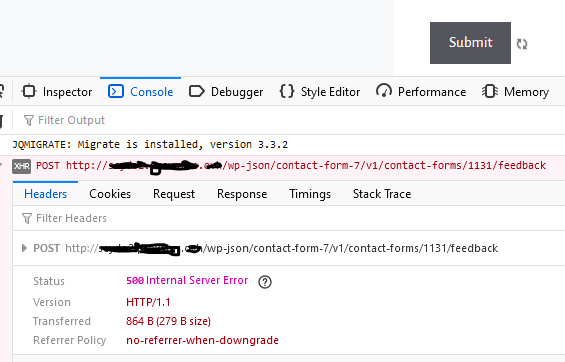Click the funnel icon beside Filter Headers
565x362 pixels.
27,218
